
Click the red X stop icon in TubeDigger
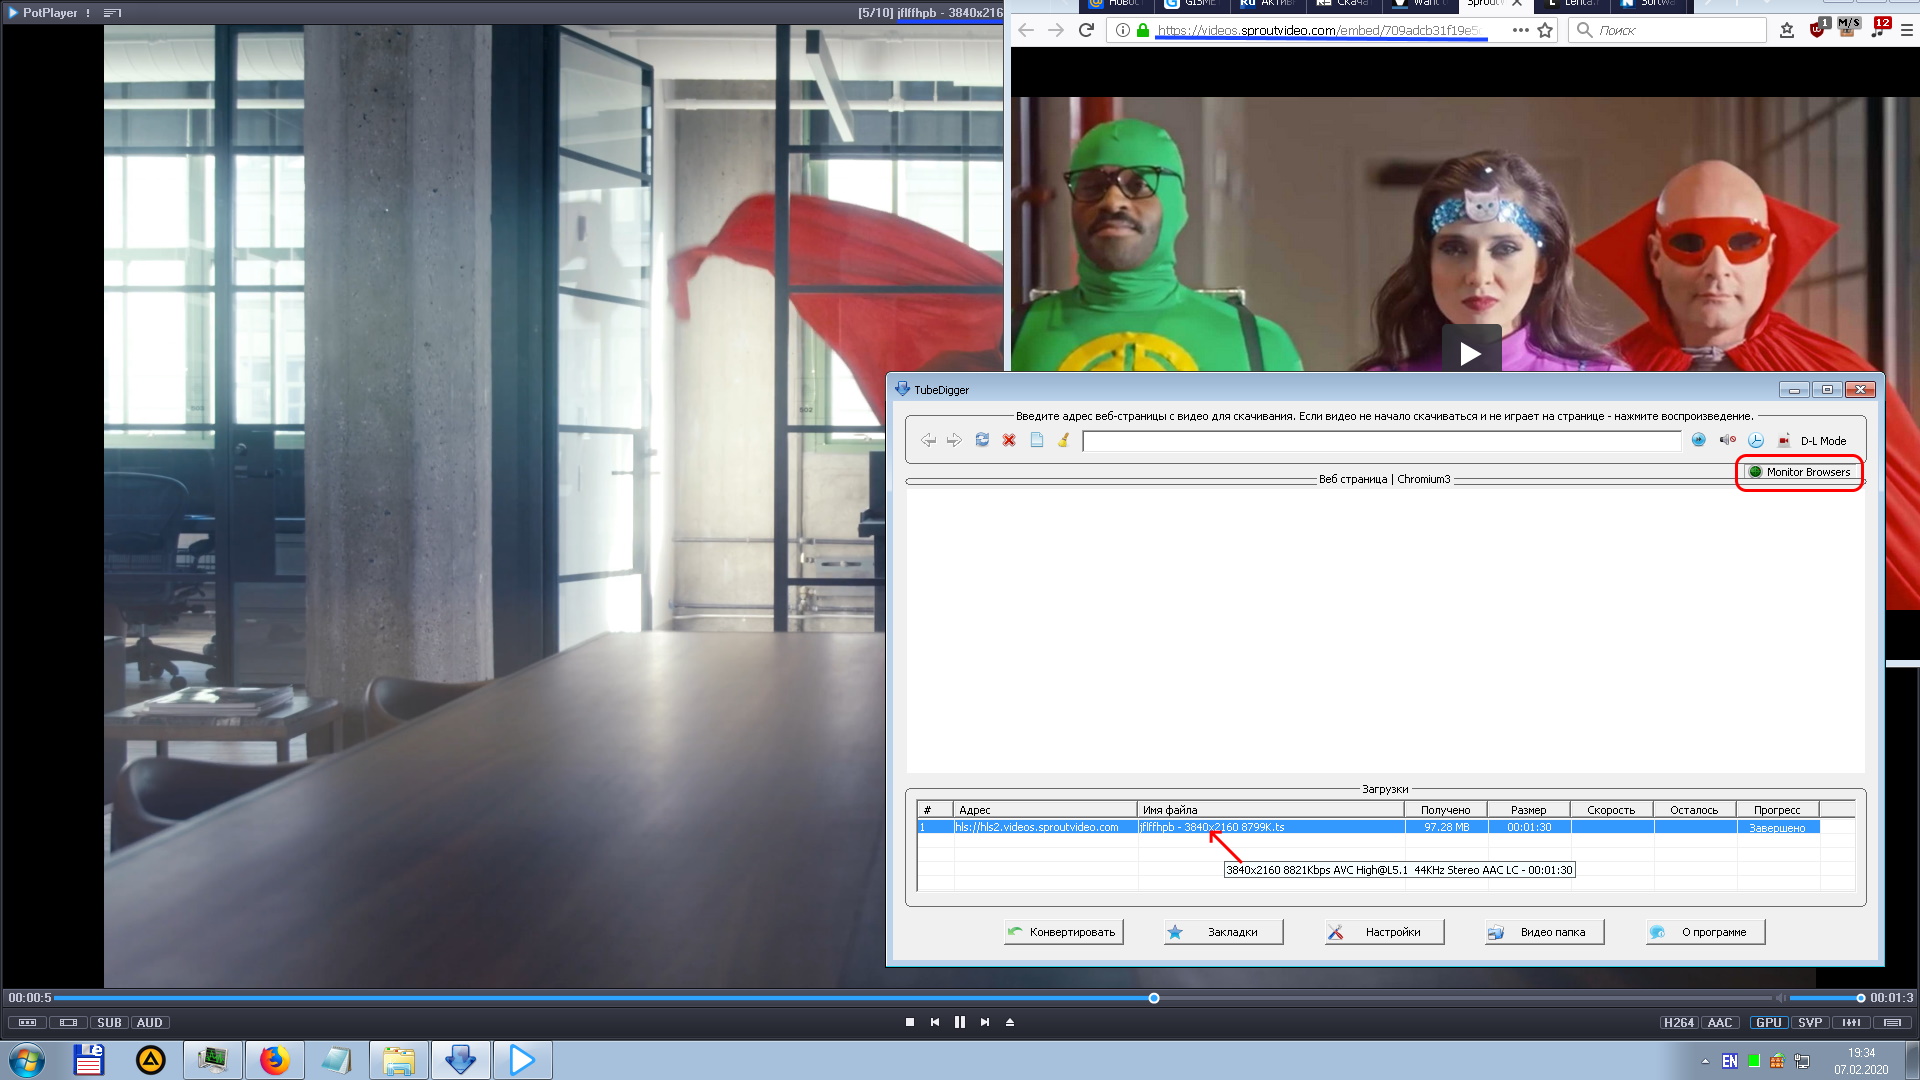(1009, 440)
